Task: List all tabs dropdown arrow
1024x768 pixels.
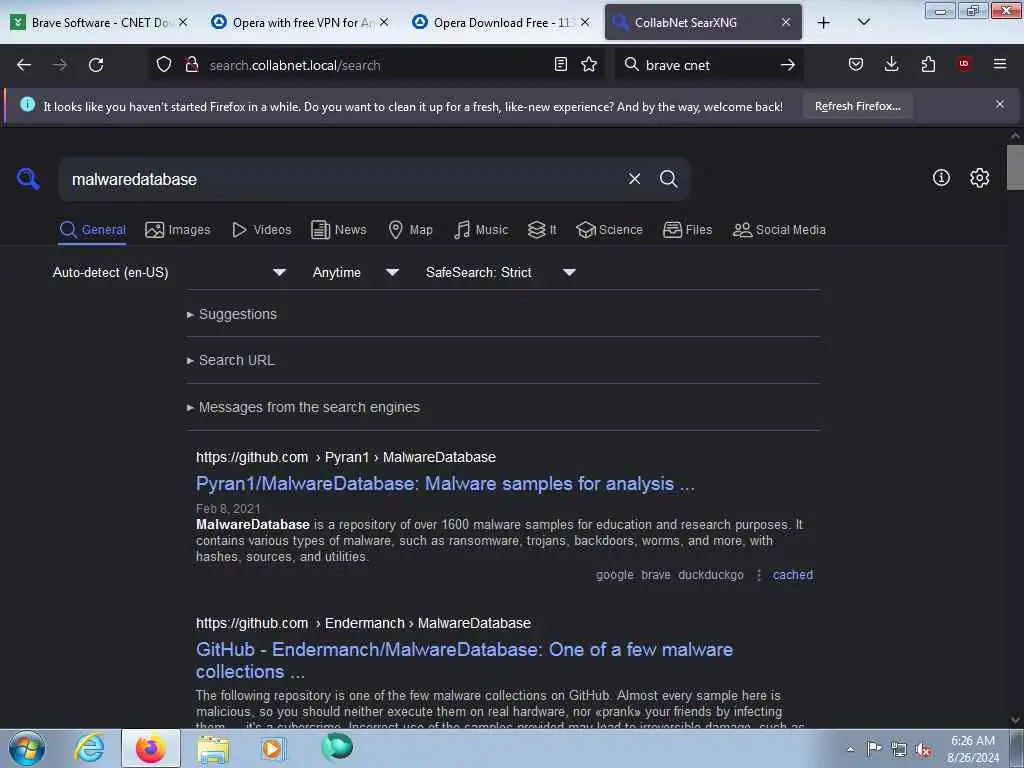Action: (863, 23)
